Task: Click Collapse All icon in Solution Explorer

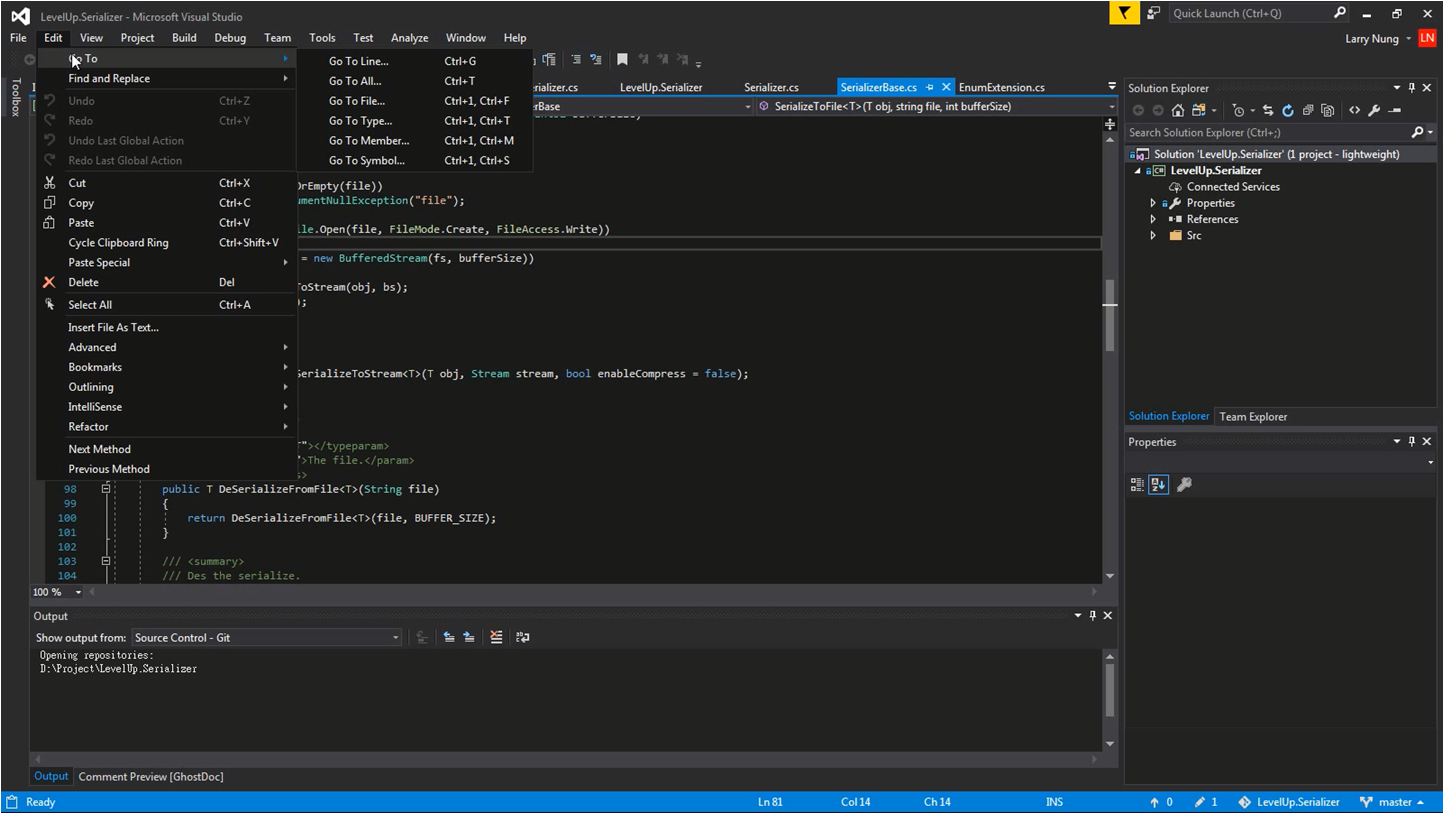Action: pos(1308,110)
